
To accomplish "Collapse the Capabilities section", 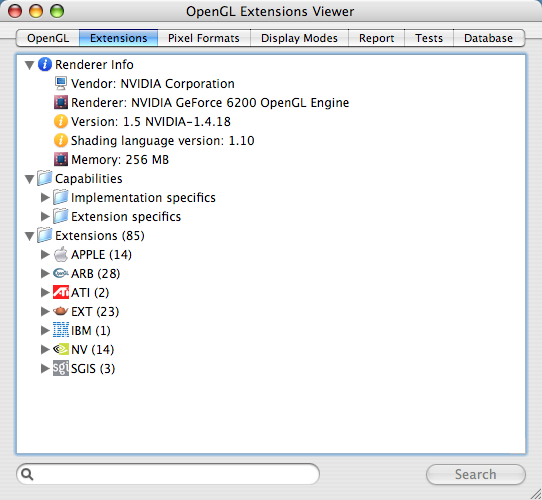I will pyautogui.click(x=29, y=179).
